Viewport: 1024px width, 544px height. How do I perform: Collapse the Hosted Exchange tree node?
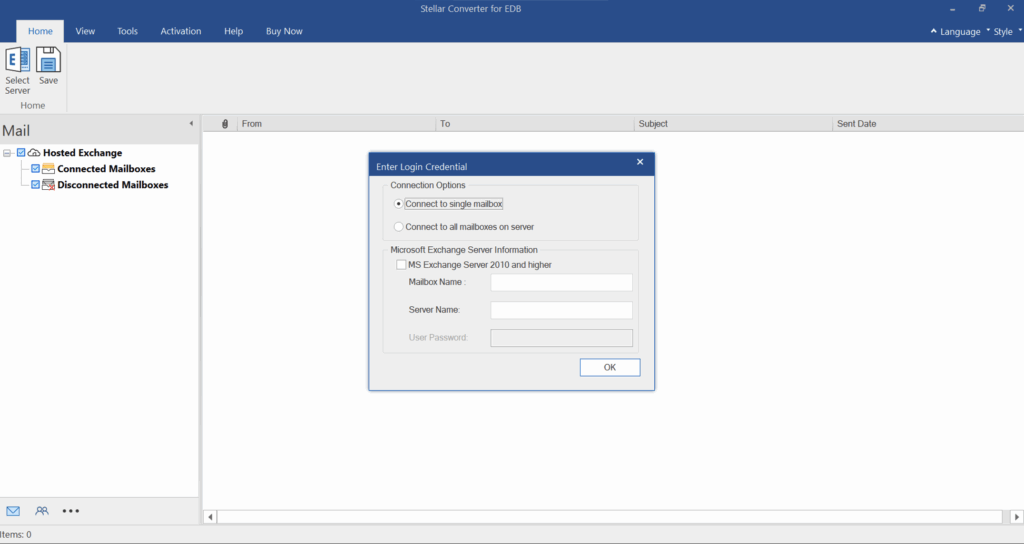coord(7,153)
